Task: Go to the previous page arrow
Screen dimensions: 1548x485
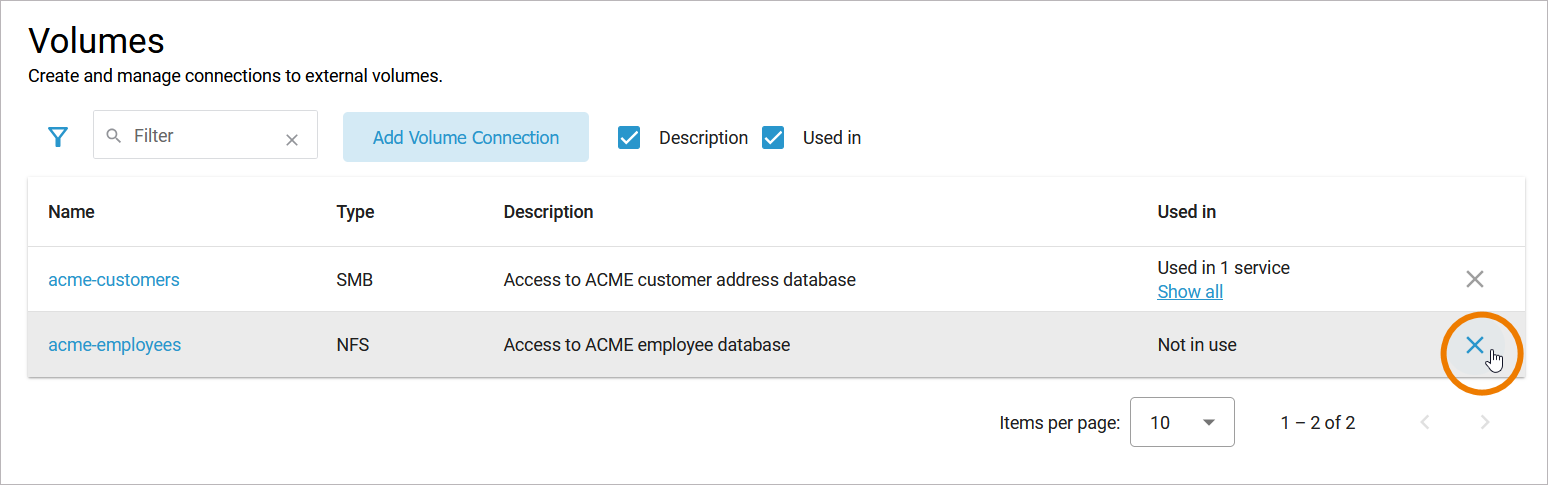Action: (x=1425, y=423)
